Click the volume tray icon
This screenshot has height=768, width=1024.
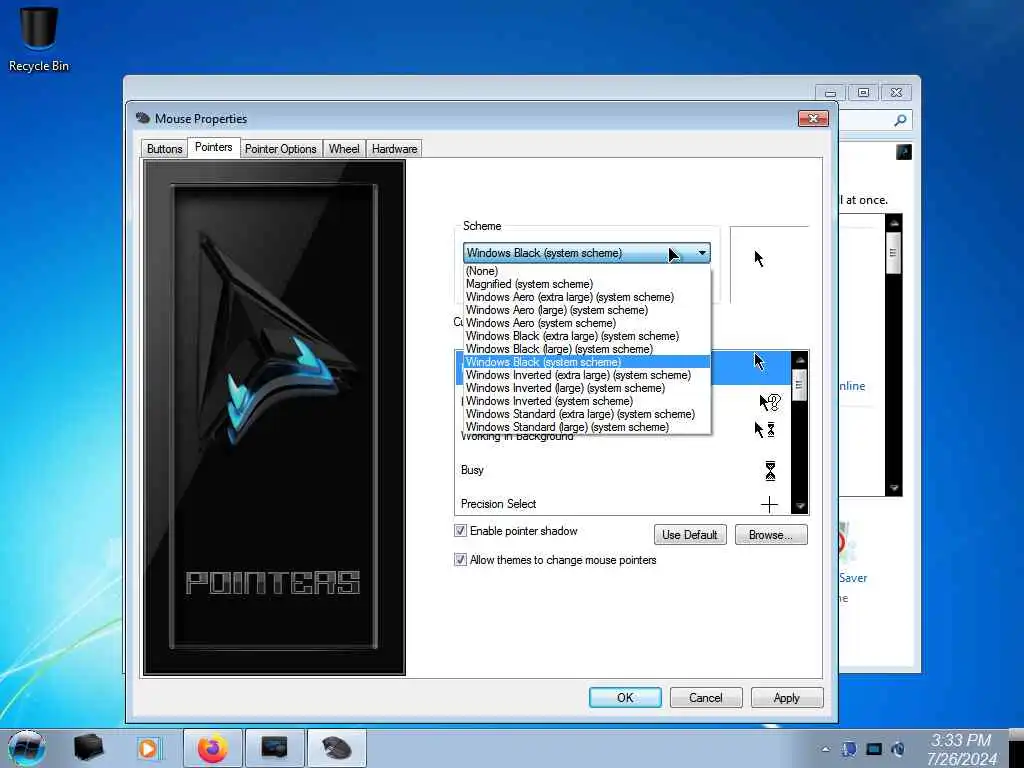pos(898,749)
